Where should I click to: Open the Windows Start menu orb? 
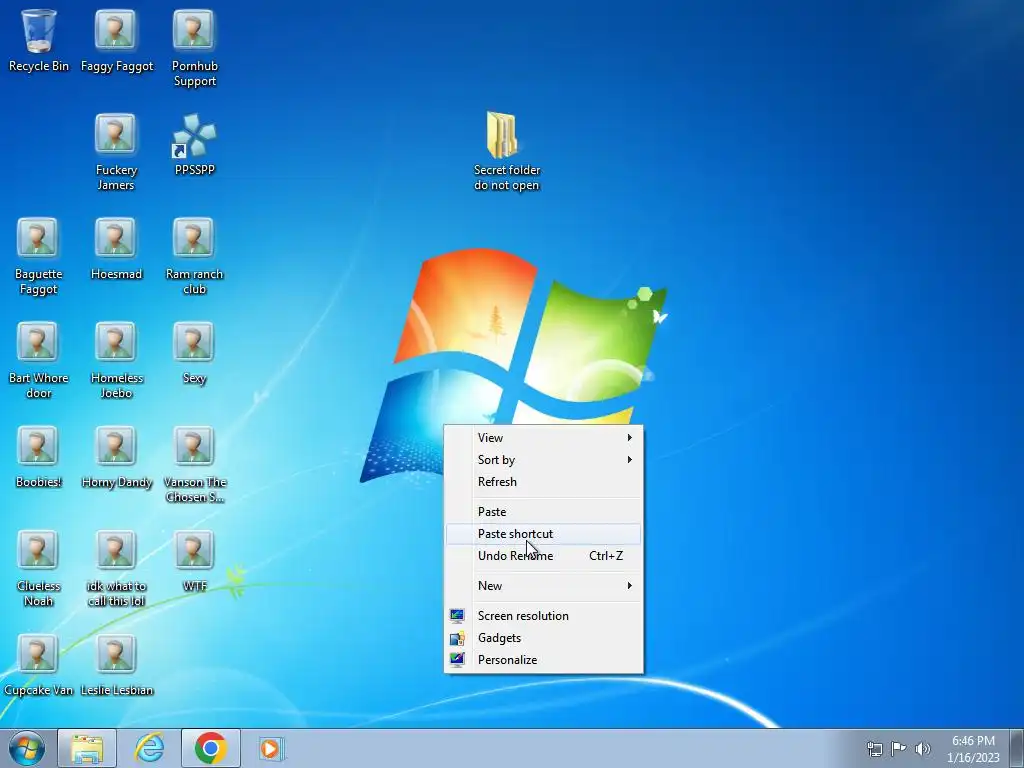(x=27, y=748)
